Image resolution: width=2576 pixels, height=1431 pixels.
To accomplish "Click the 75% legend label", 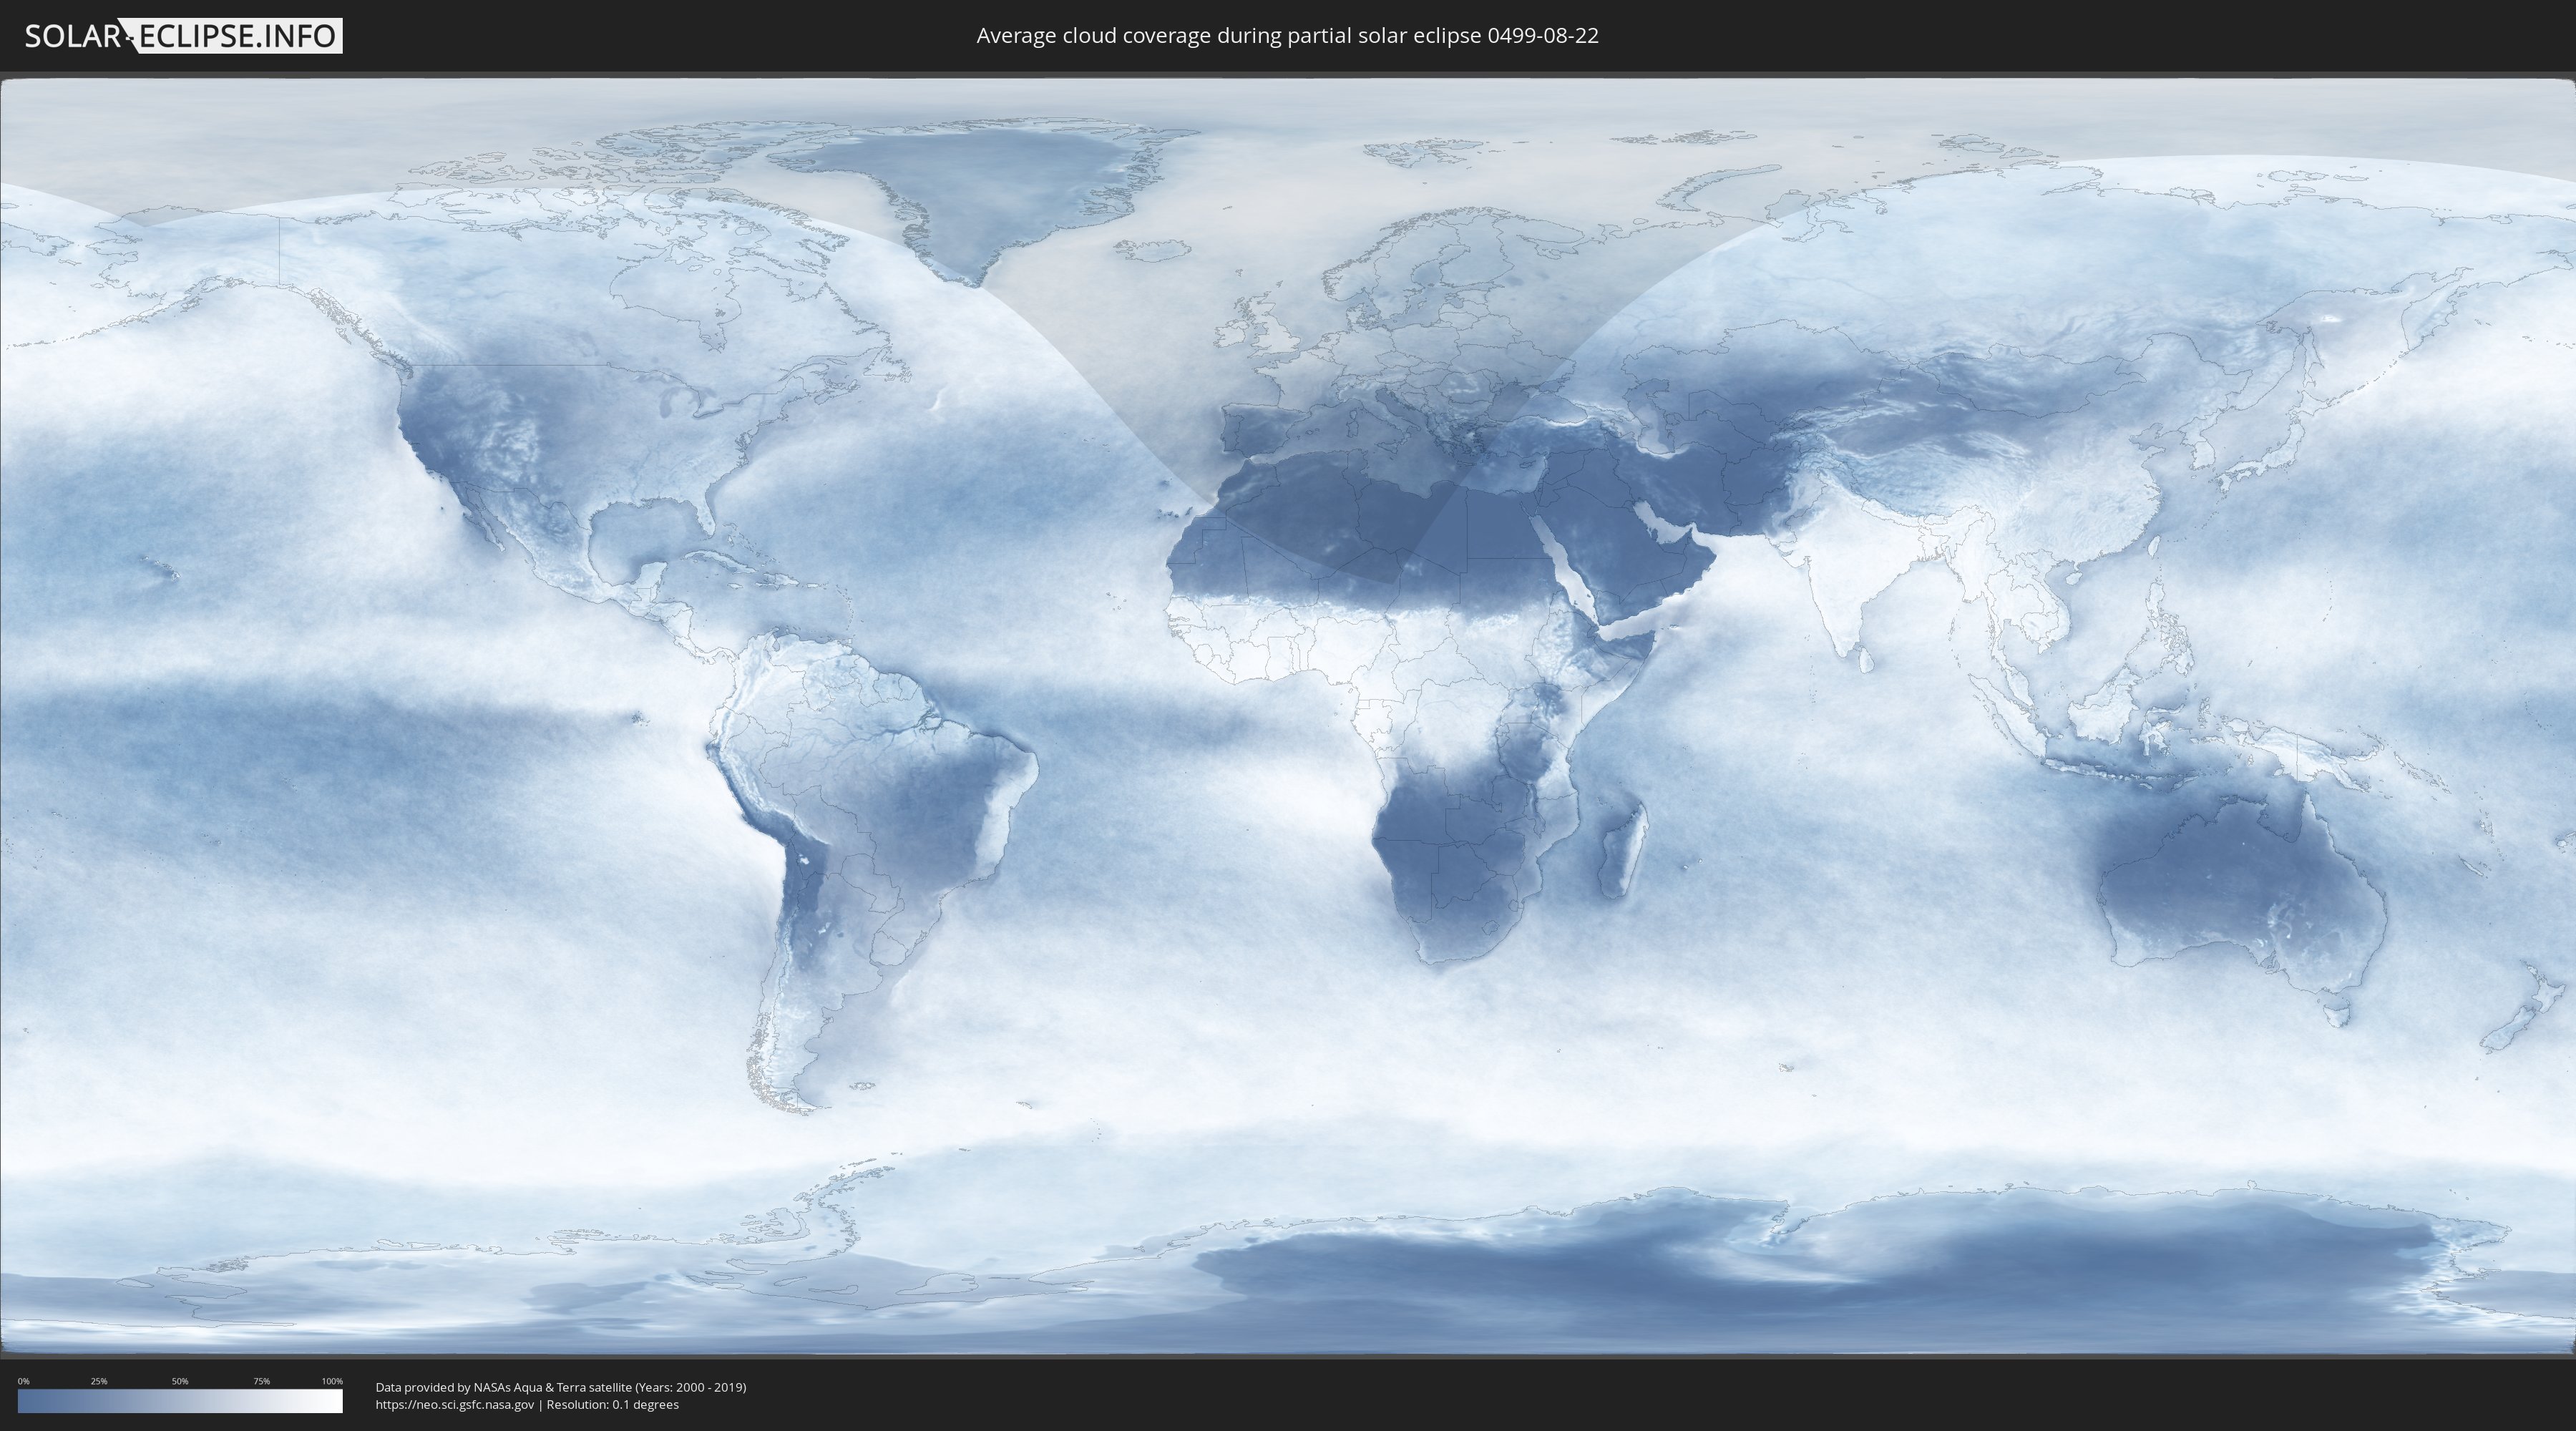I will coord(262,1381).
